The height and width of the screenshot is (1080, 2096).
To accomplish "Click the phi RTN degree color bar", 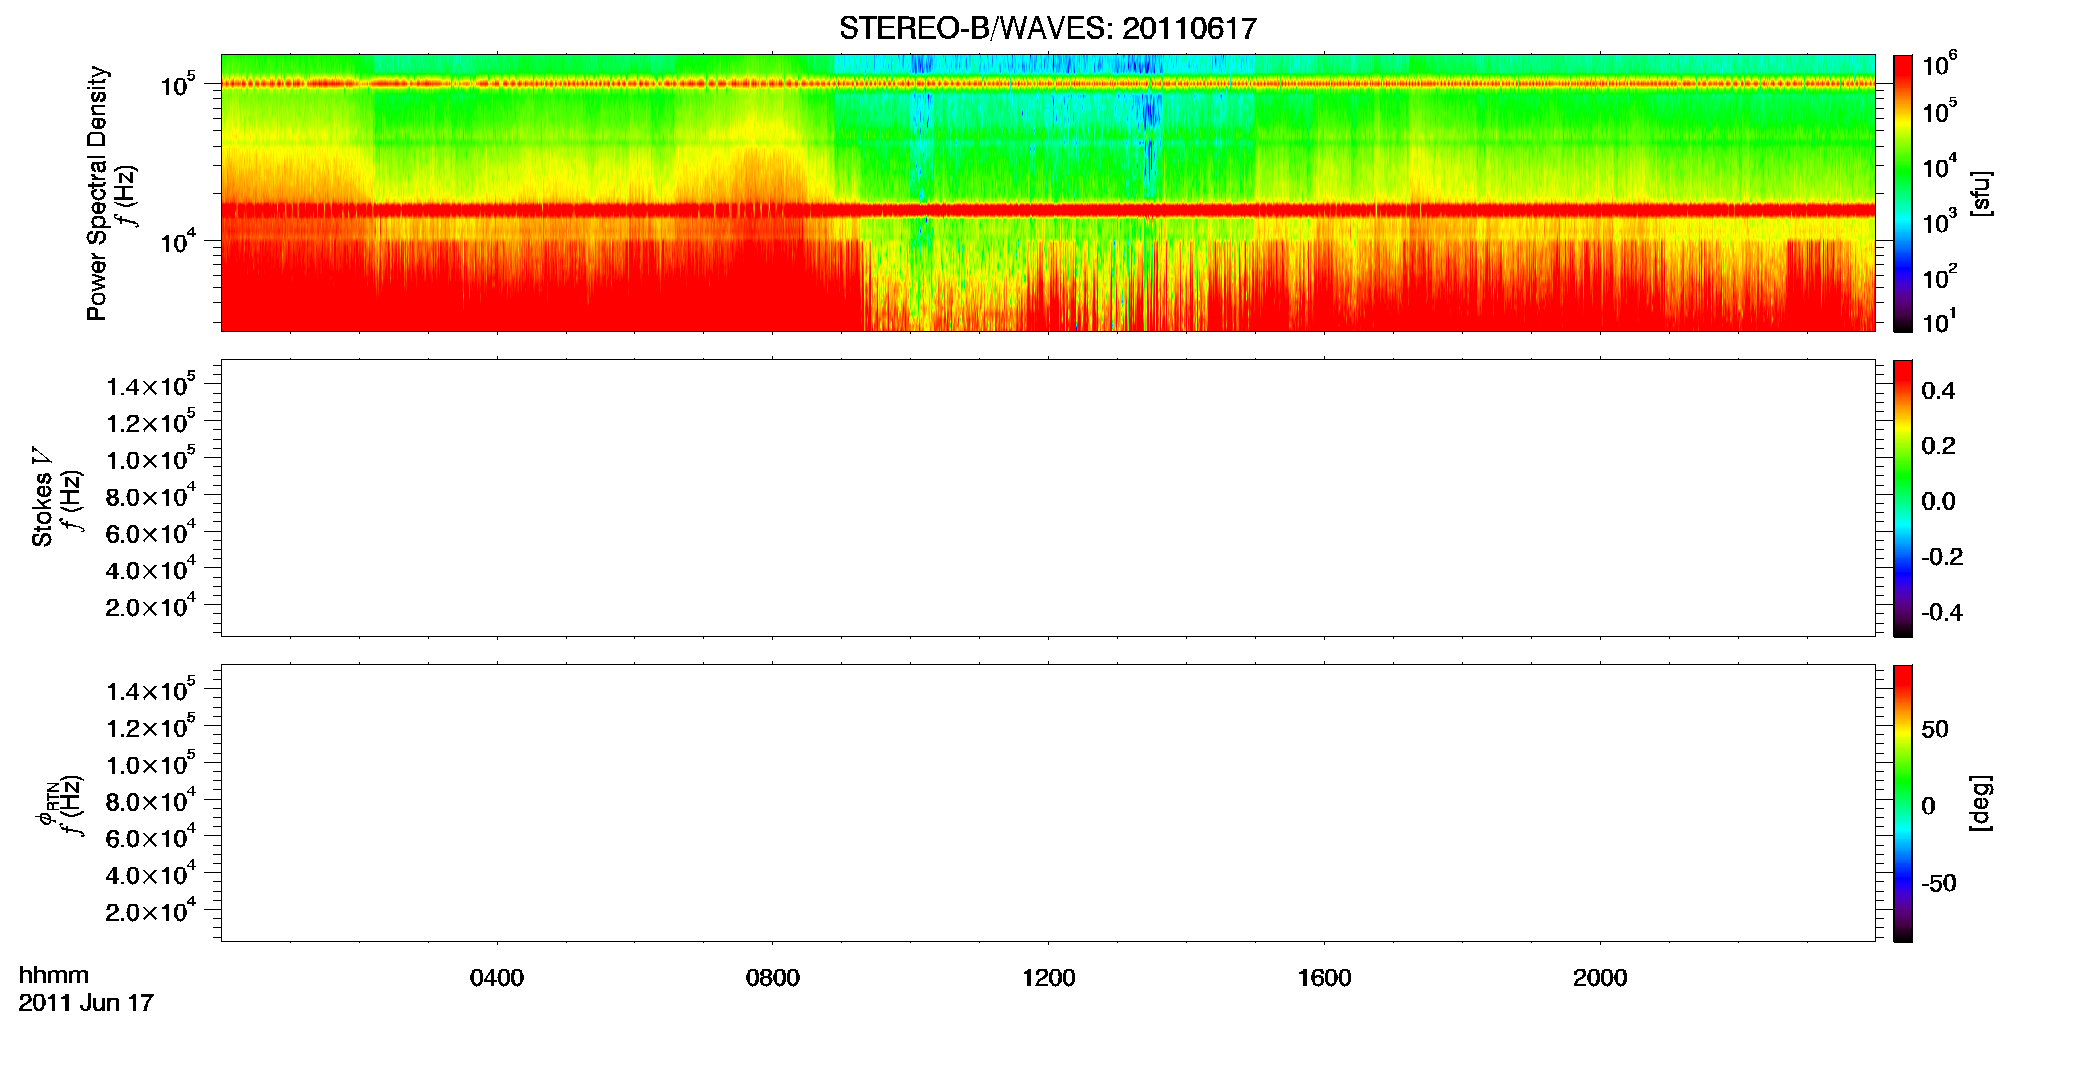I will click(x=1903, y=803).
